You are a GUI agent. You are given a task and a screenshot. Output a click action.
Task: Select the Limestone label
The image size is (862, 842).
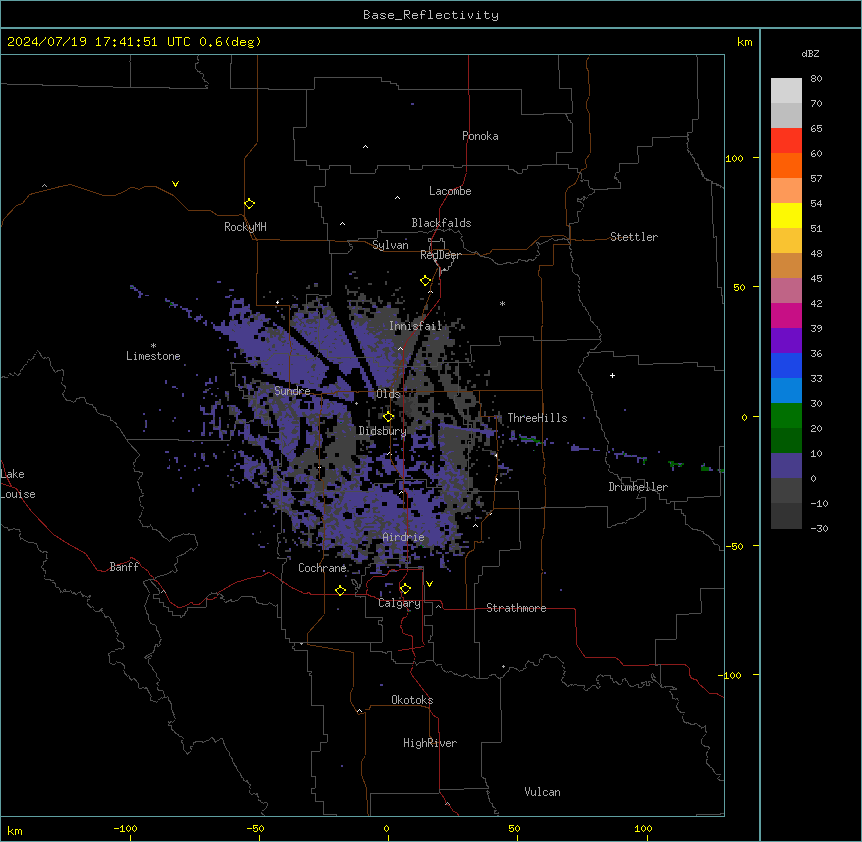153,356
